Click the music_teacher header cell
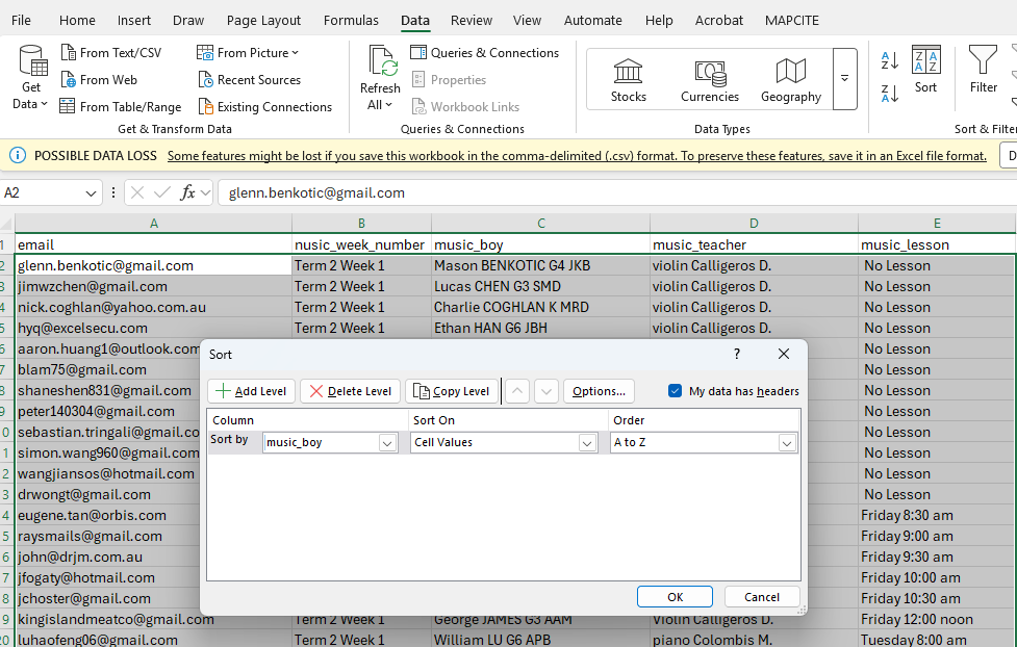1017x647 pixels. (754, 245)
